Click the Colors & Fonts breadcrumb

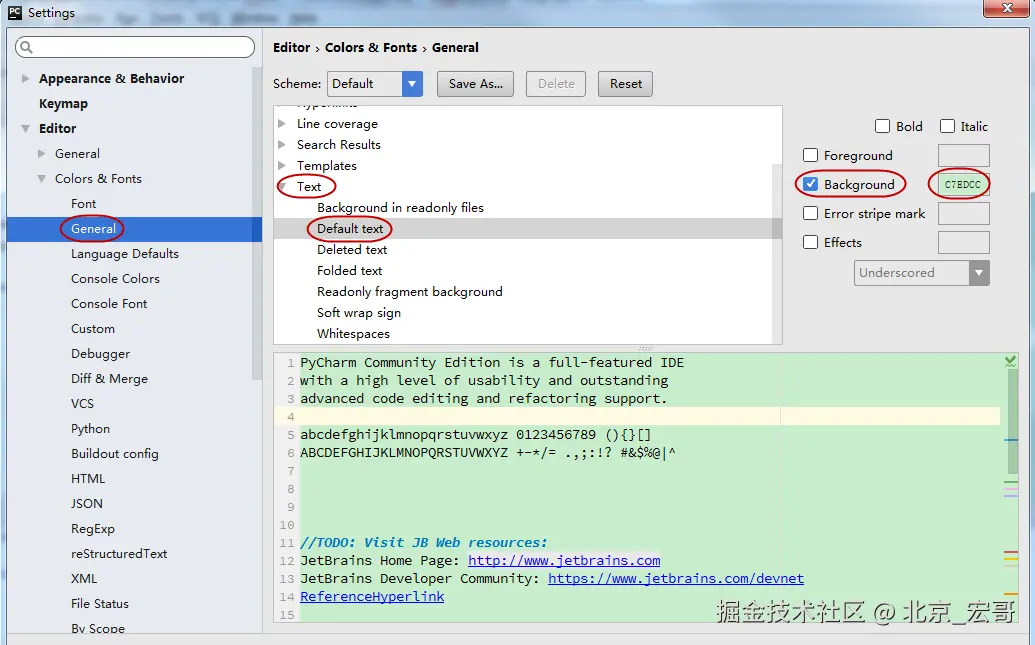[371, 48]
